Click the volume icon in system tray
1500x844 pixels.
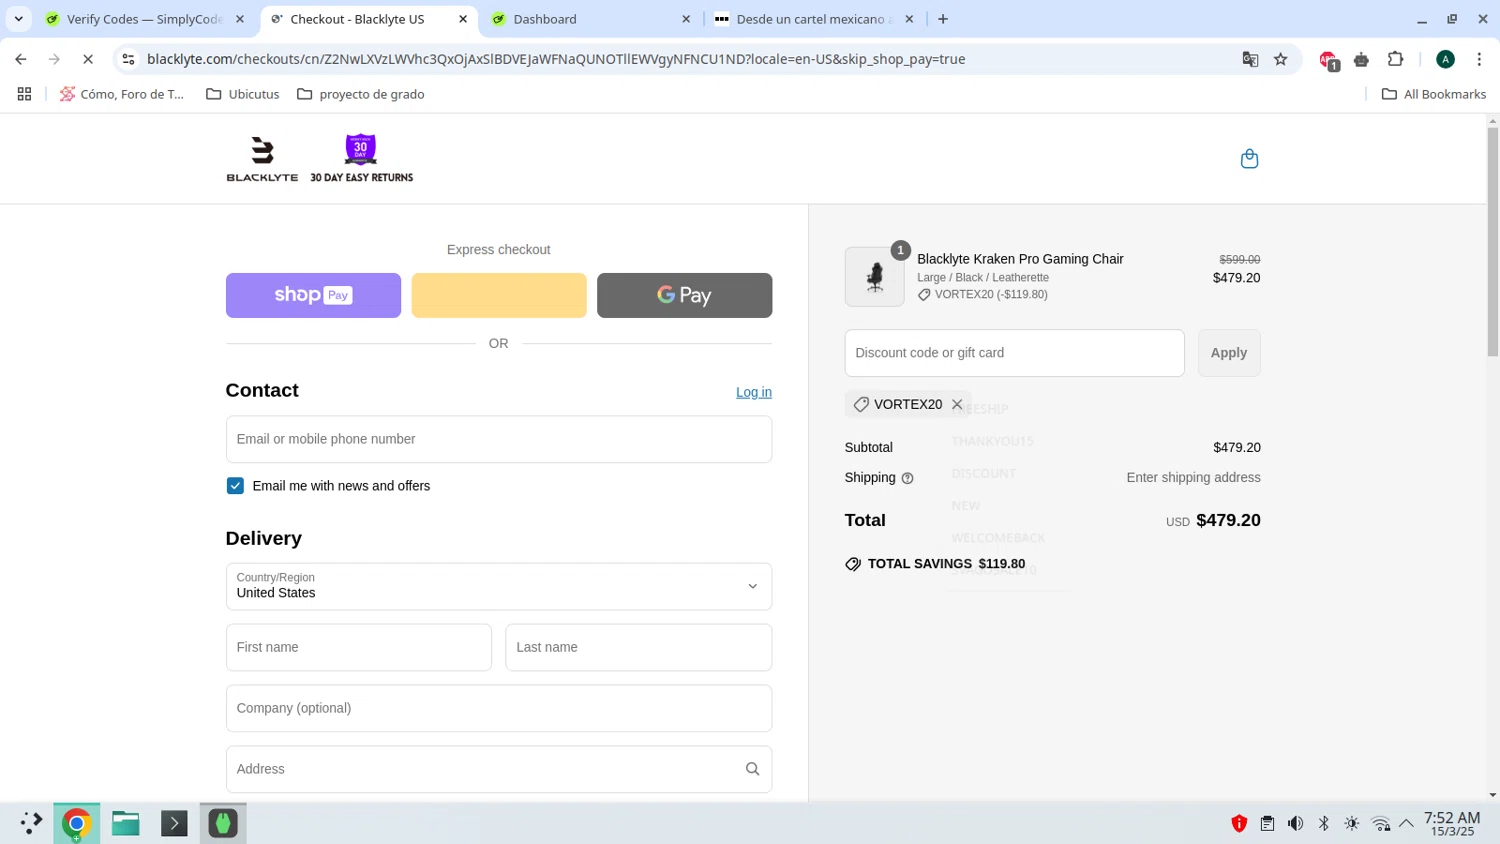pyautogui.click(x=1295, y=824)
